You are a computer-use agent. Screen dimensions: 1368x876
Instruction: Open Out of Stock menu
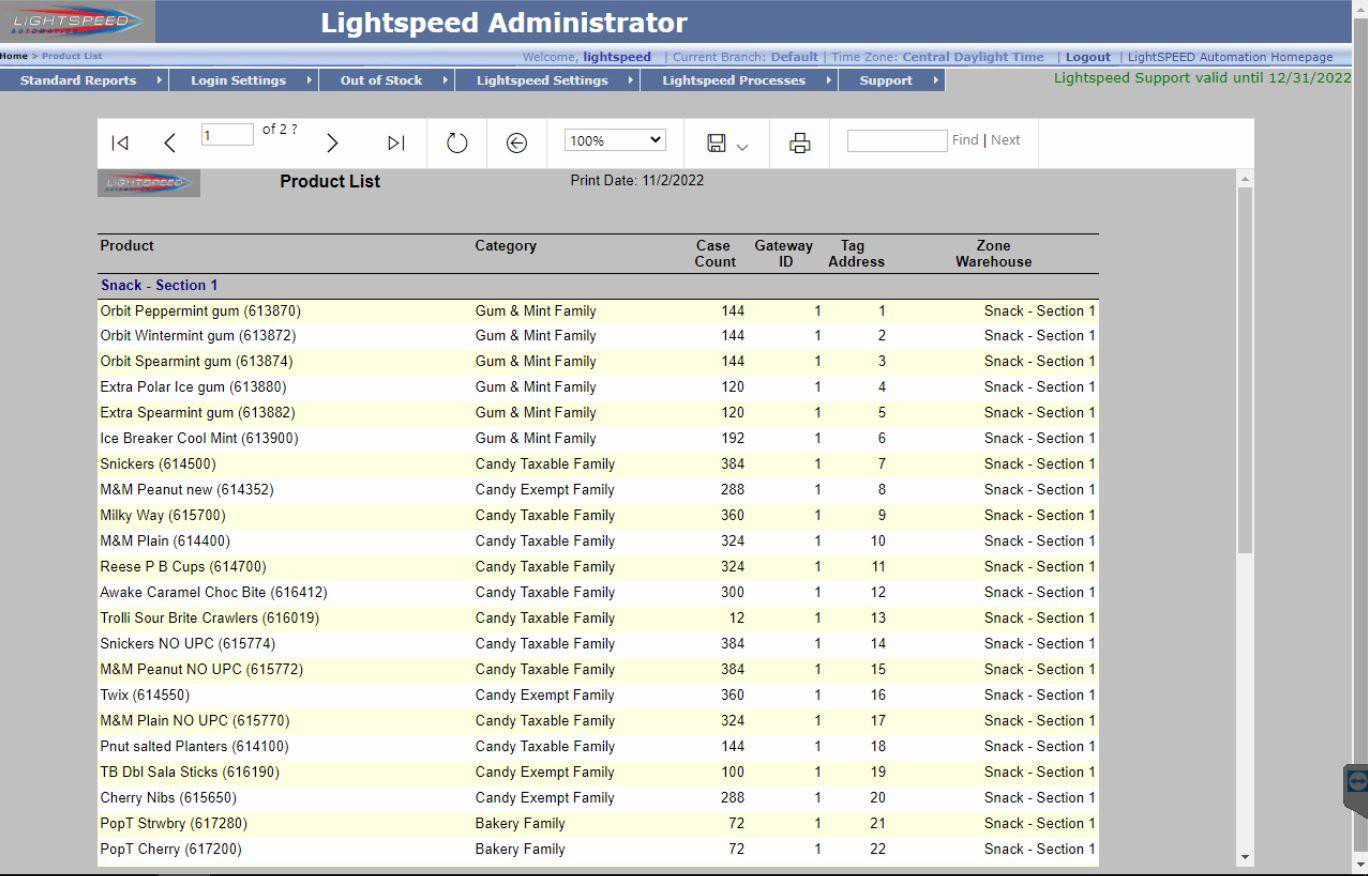(388, 80)
